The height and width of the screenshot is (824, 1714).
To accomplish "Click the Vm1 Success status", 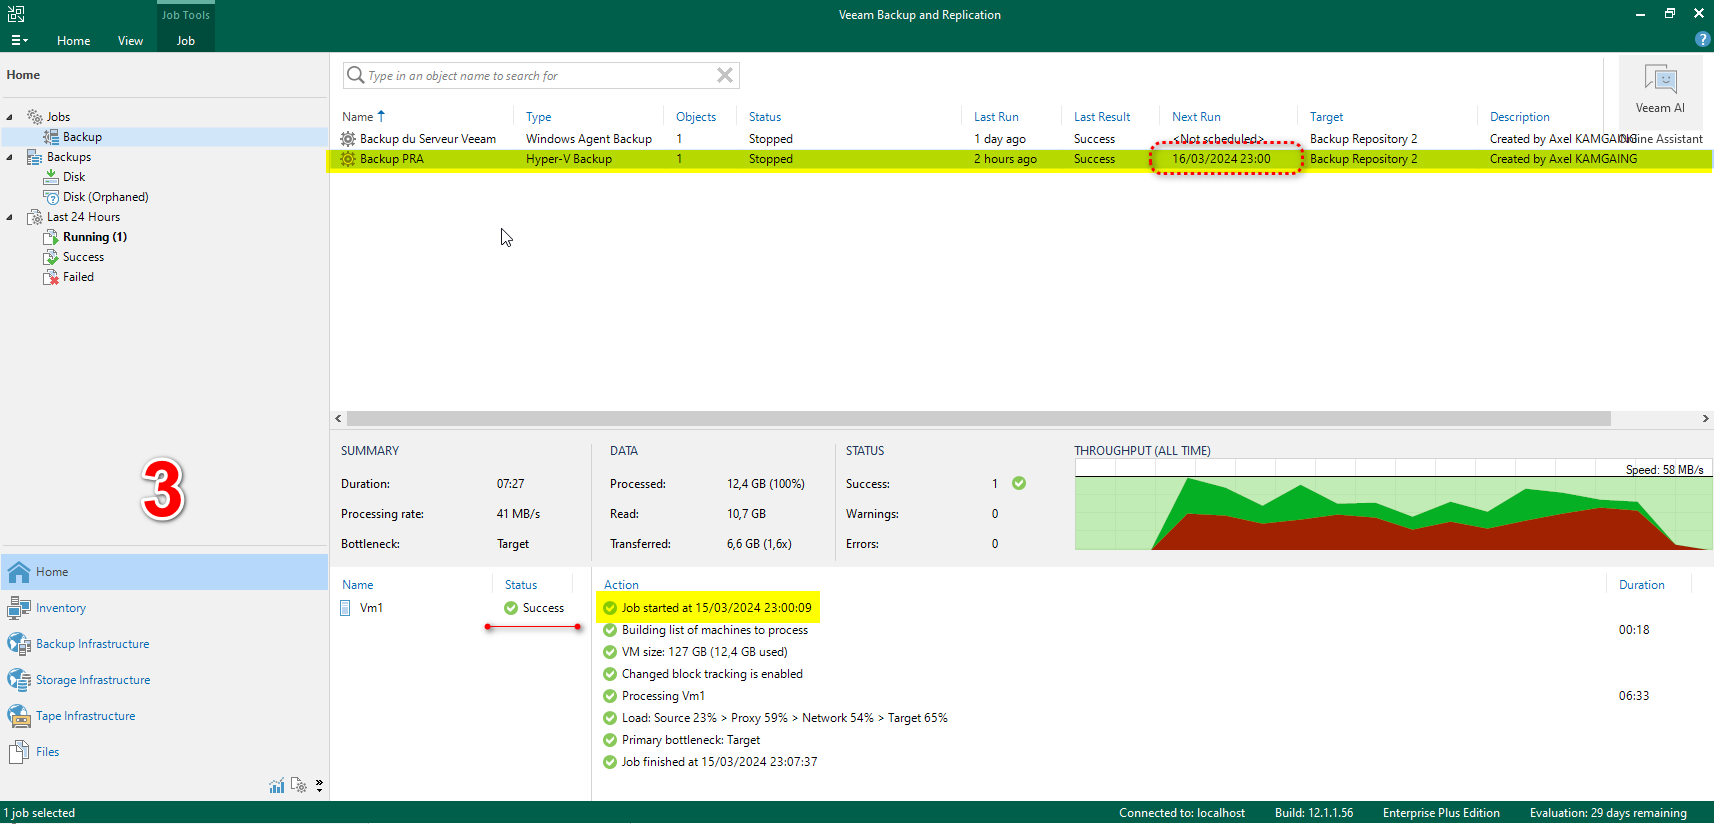I will click(x=535, y=608).
